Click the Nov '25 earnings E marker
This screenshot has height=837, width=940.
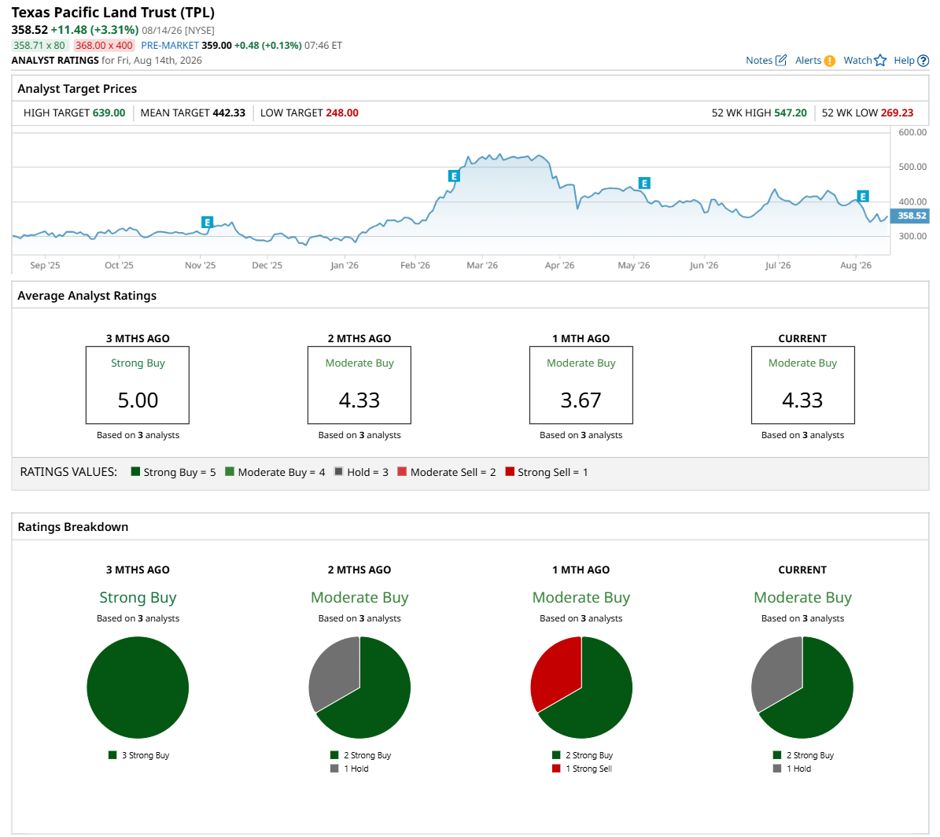(207, 222)
